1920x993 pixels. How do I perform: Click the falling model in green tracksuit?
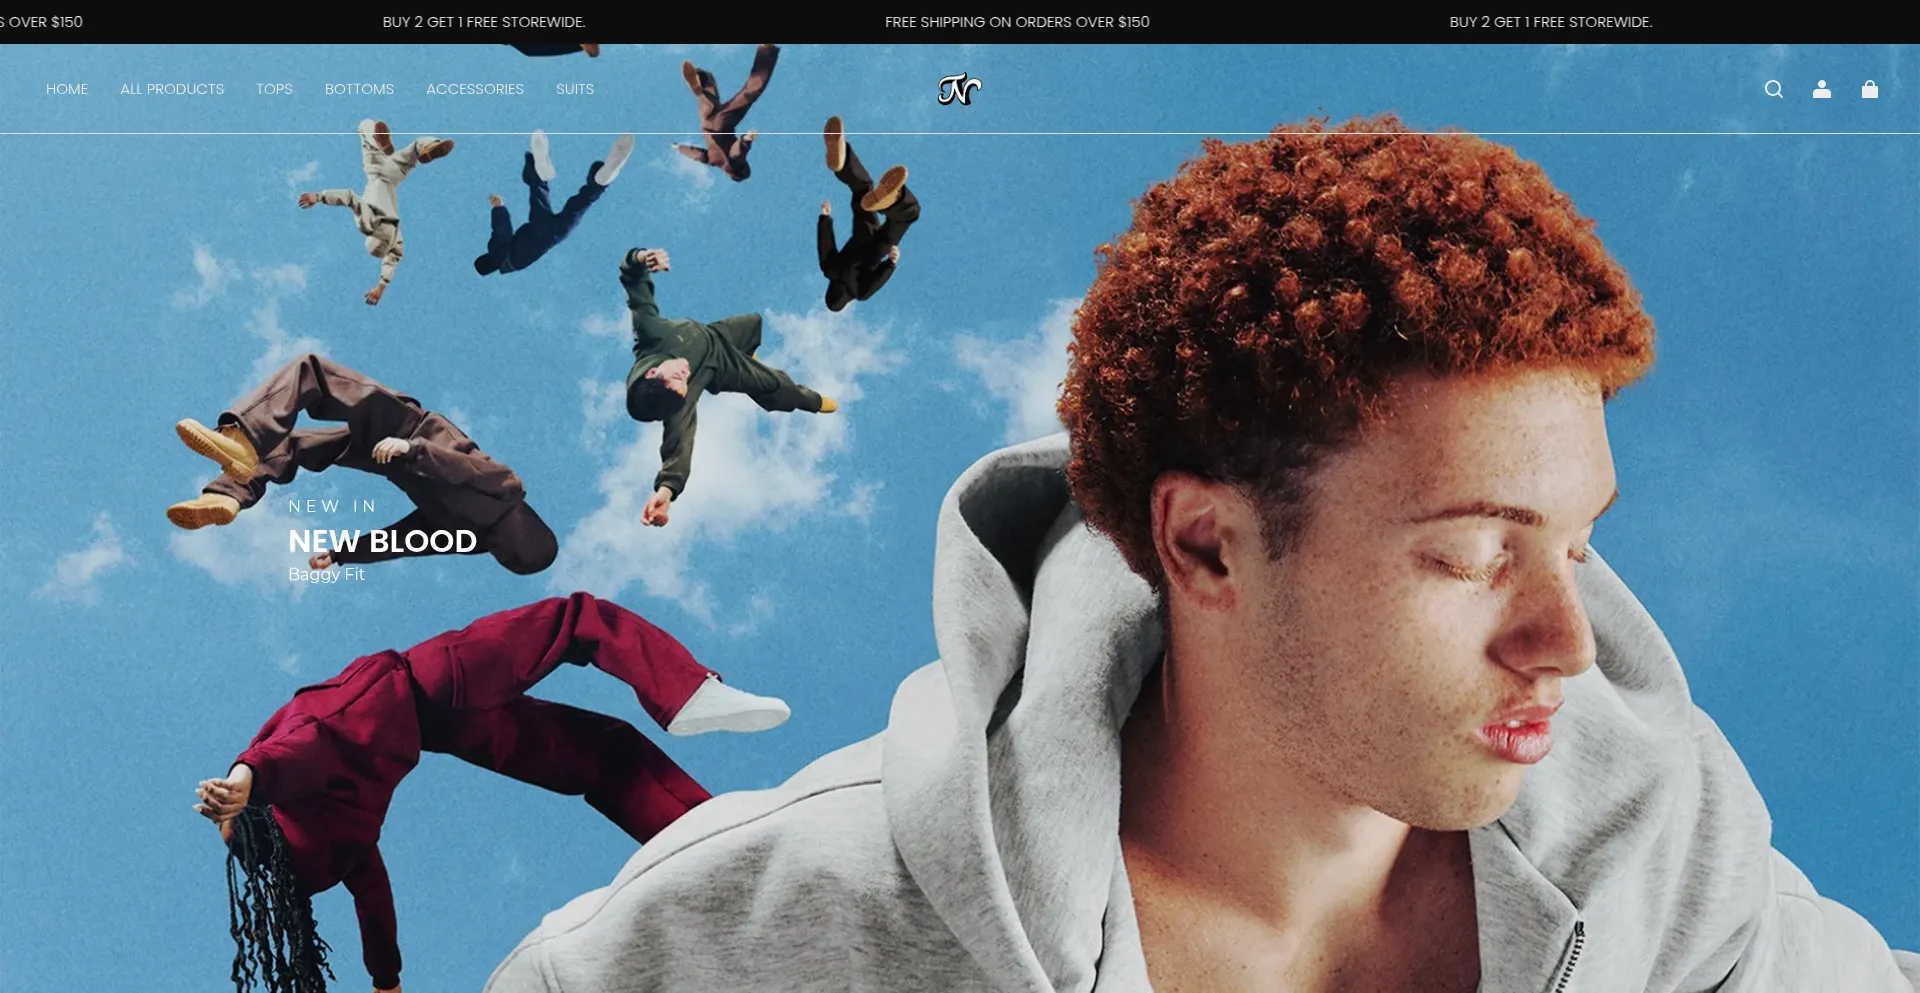[700, 370]
